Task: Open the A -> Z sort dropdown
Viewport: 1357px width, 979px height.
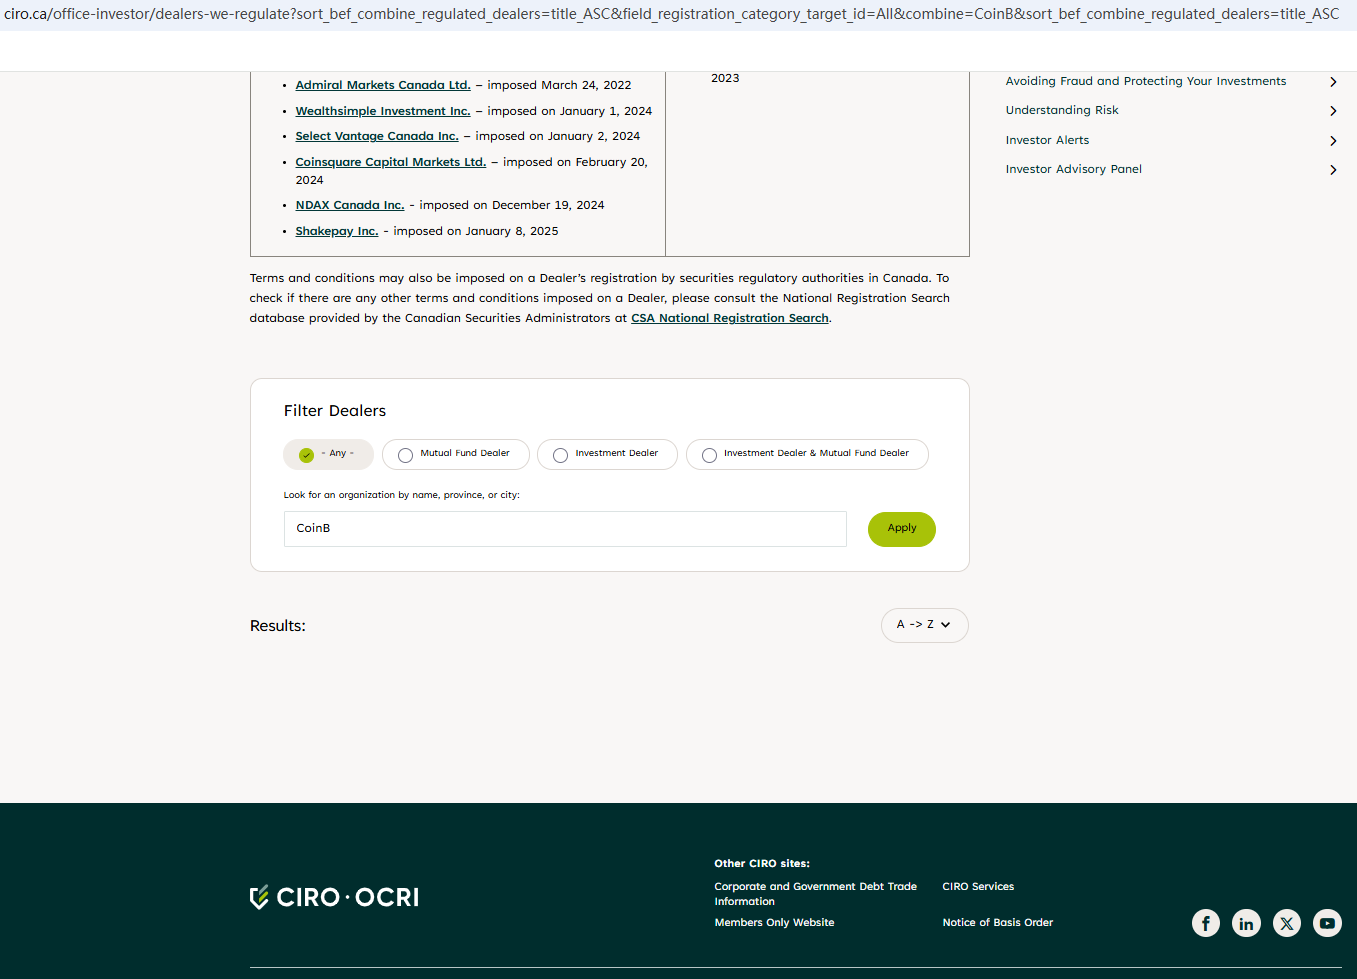Action: point(925,625)
